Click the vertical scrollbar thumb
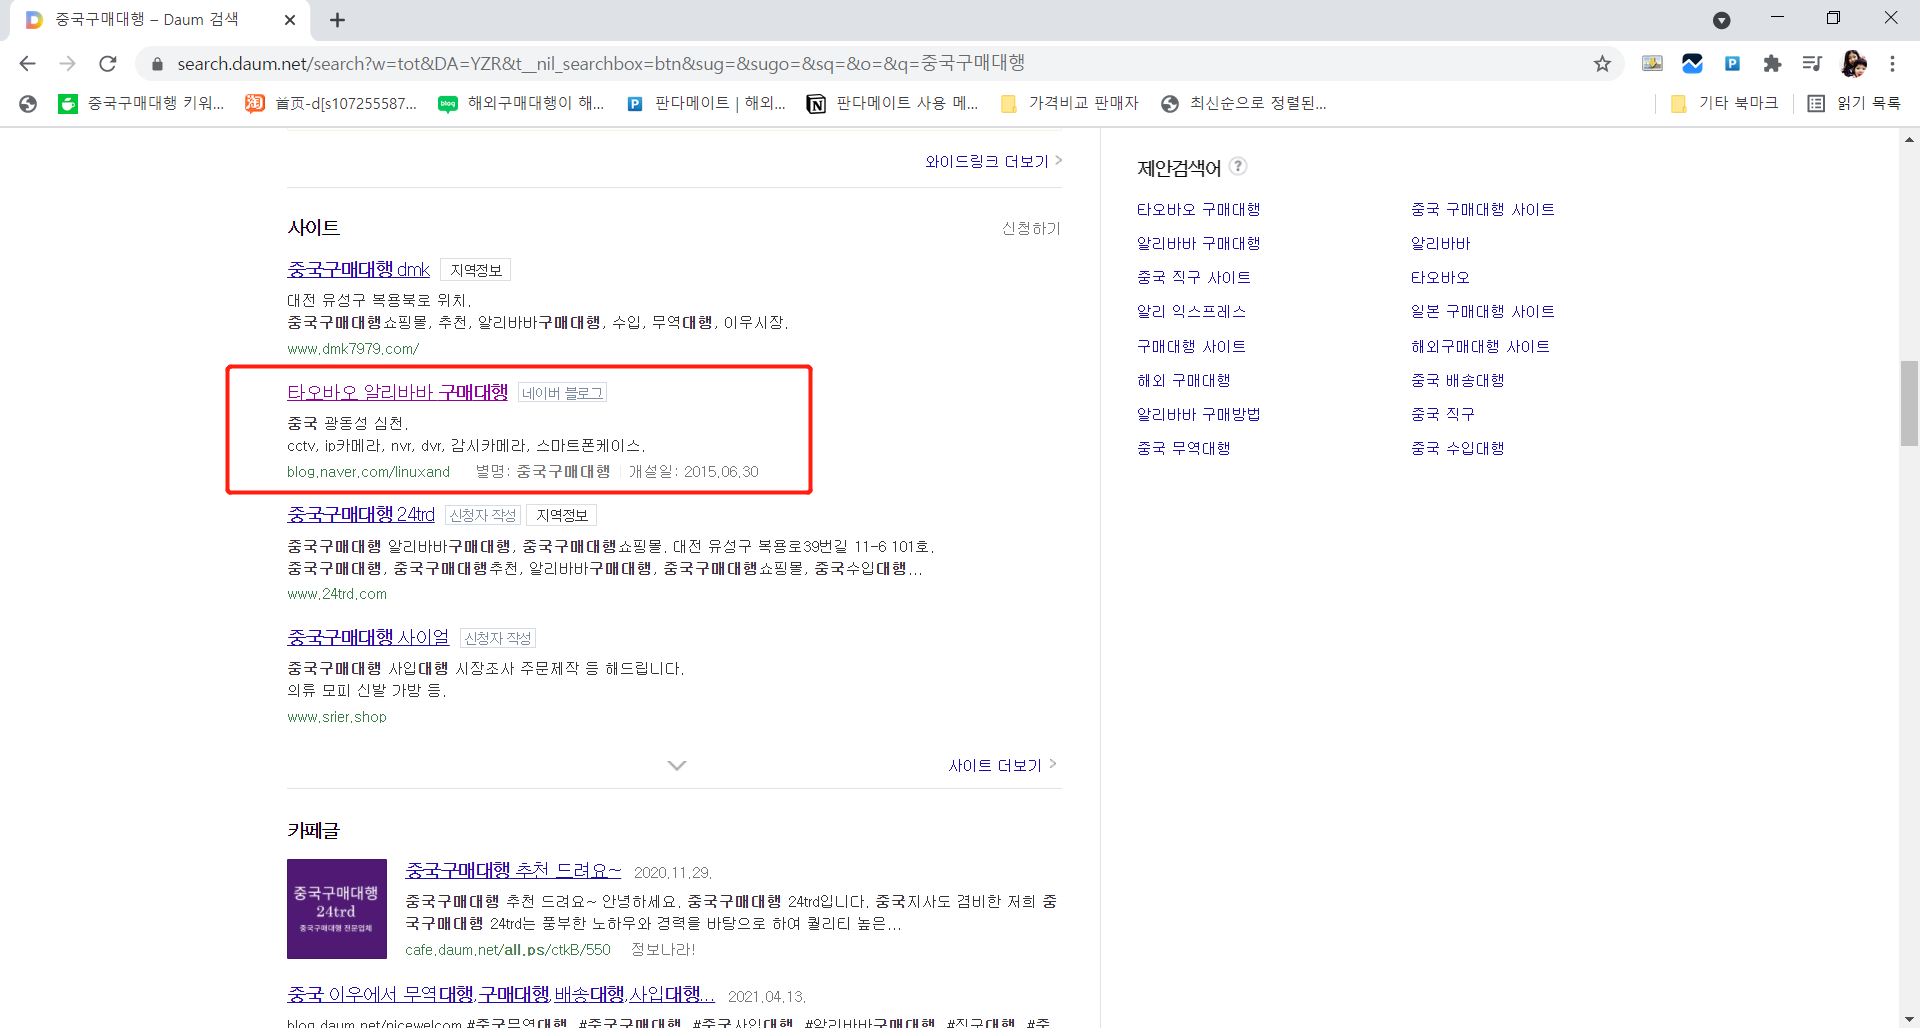The width and height of the screenshot is (1920, 1028). [1909, 403]
